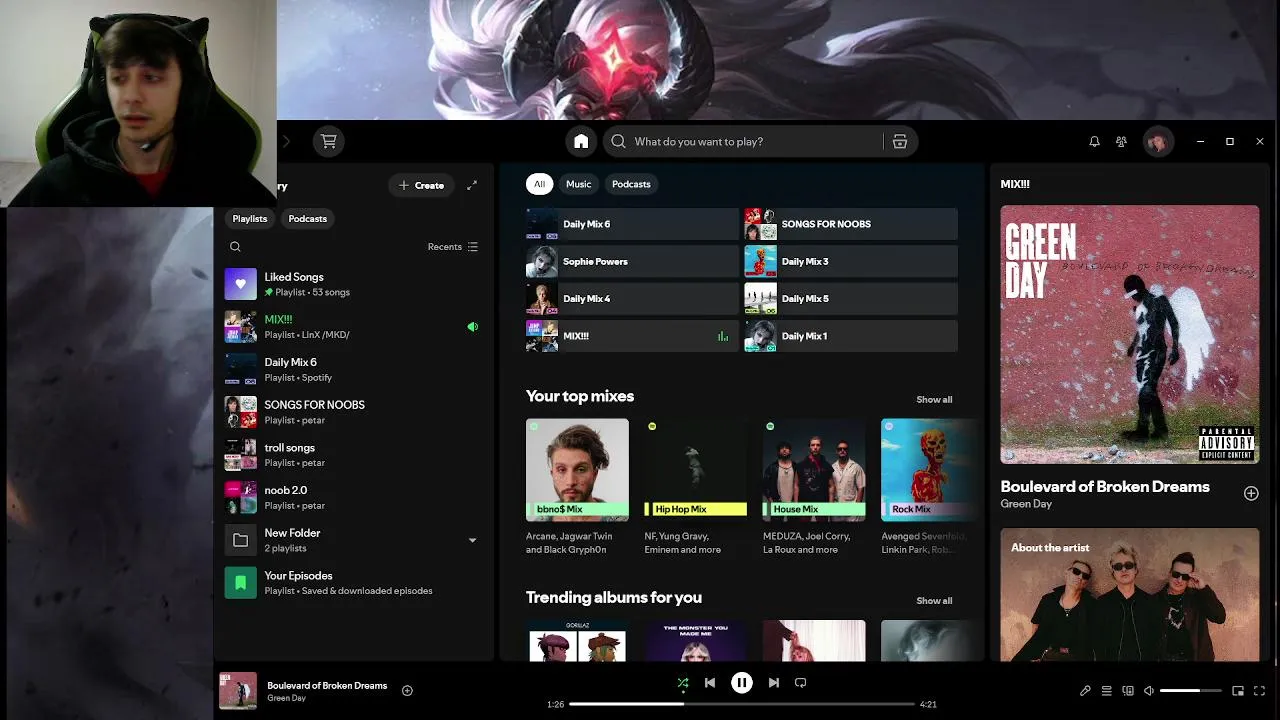
Task: Open the Recents sort dropdown
Action: tap(453, 247)
